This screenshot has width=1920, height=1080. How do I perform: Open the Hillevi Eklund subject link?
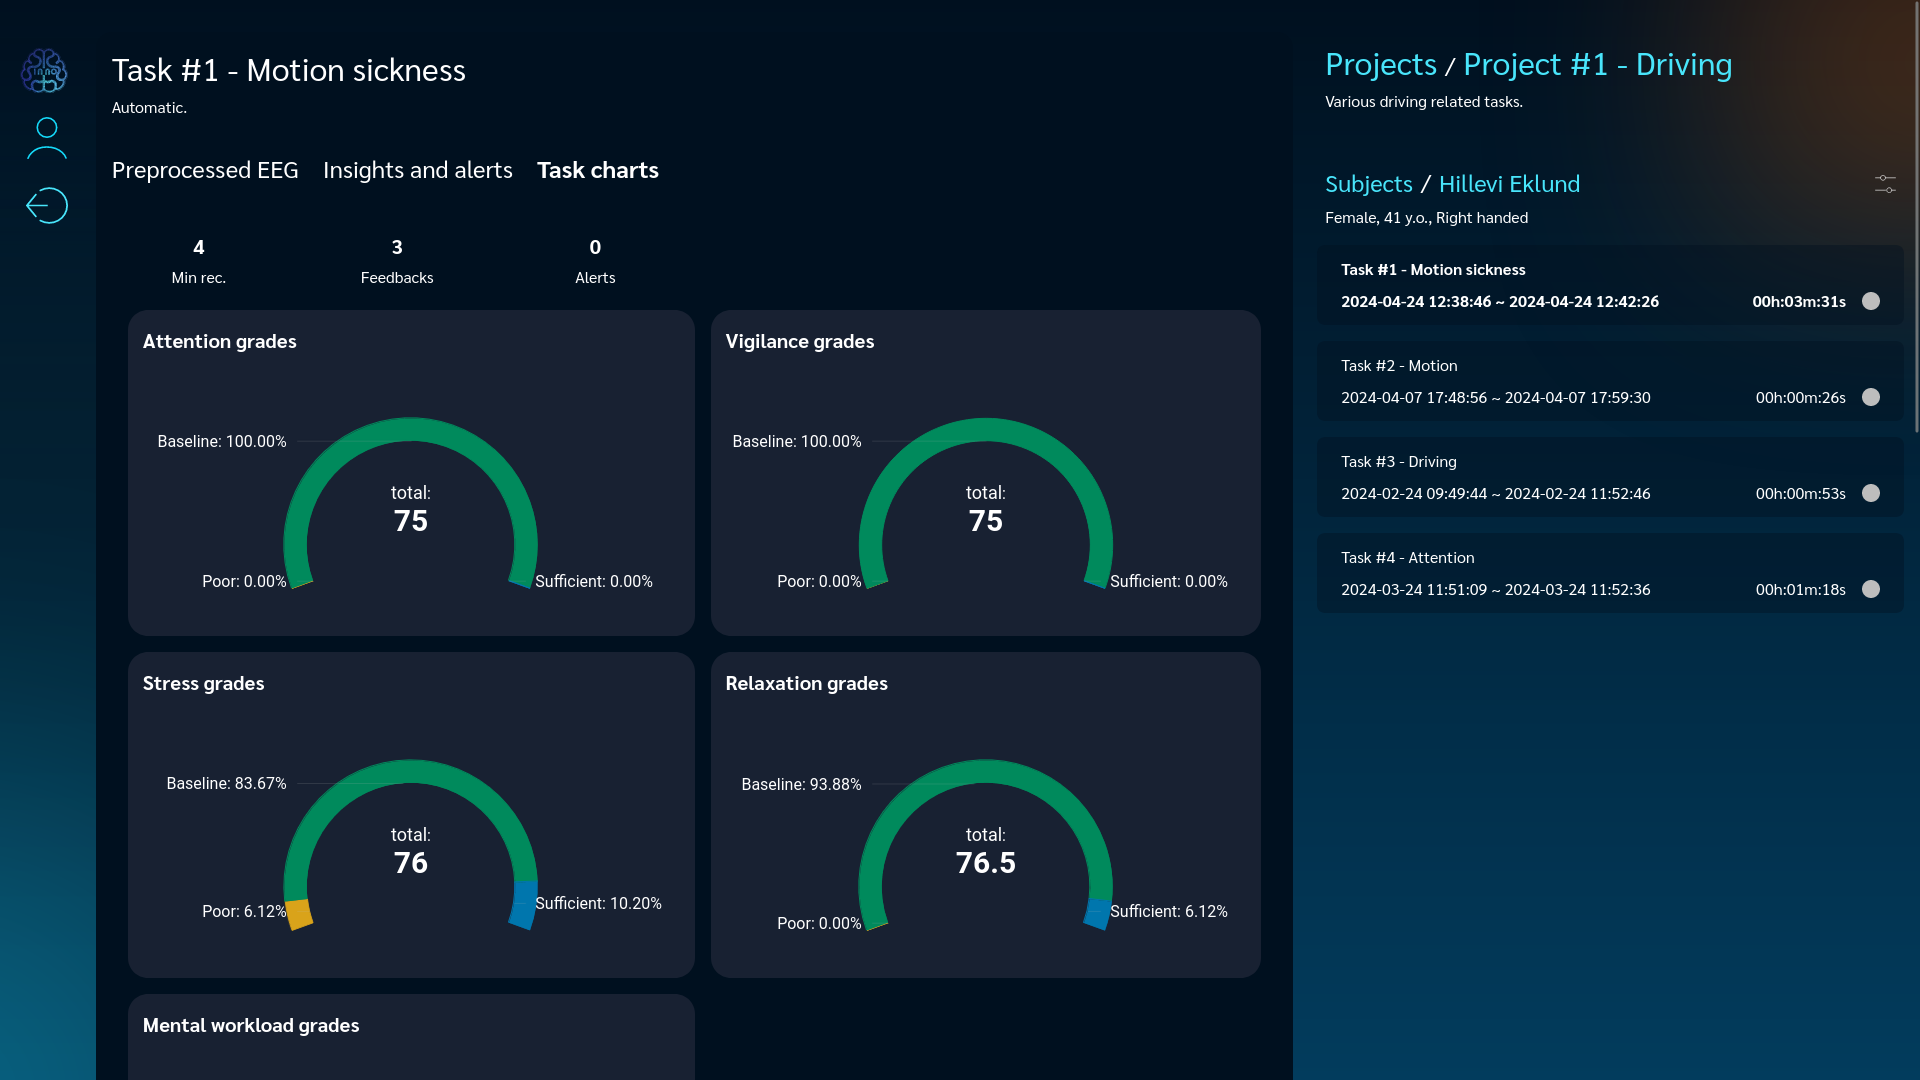(x=1509, y=184)
